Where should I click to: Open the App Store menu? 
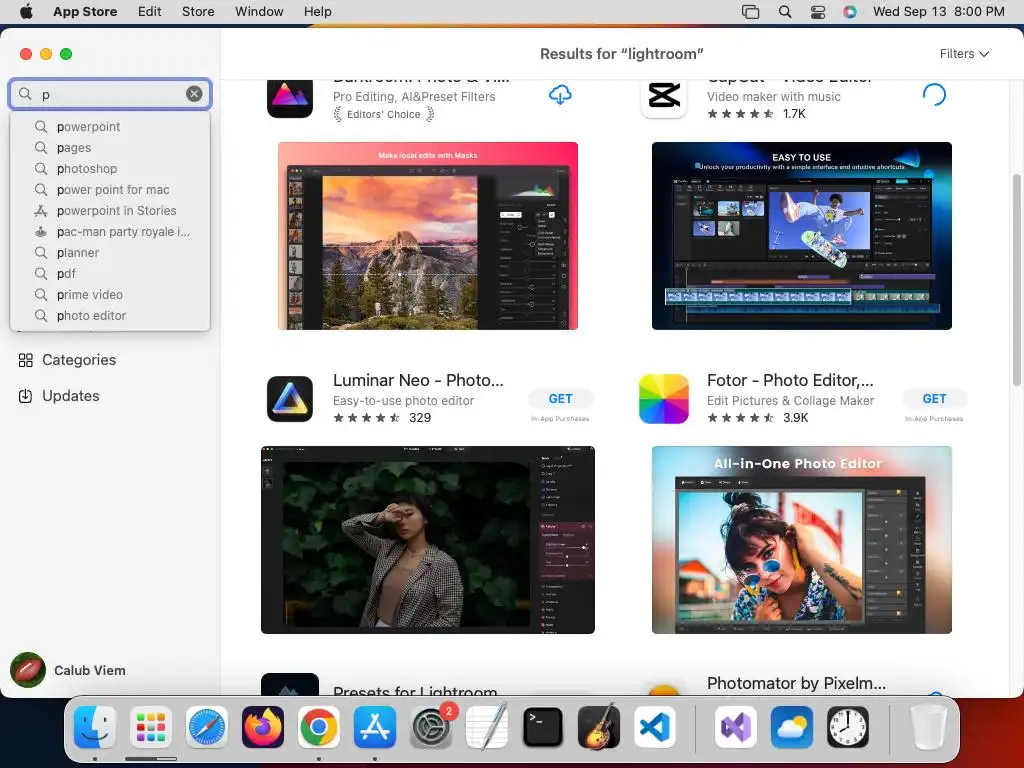85,11
